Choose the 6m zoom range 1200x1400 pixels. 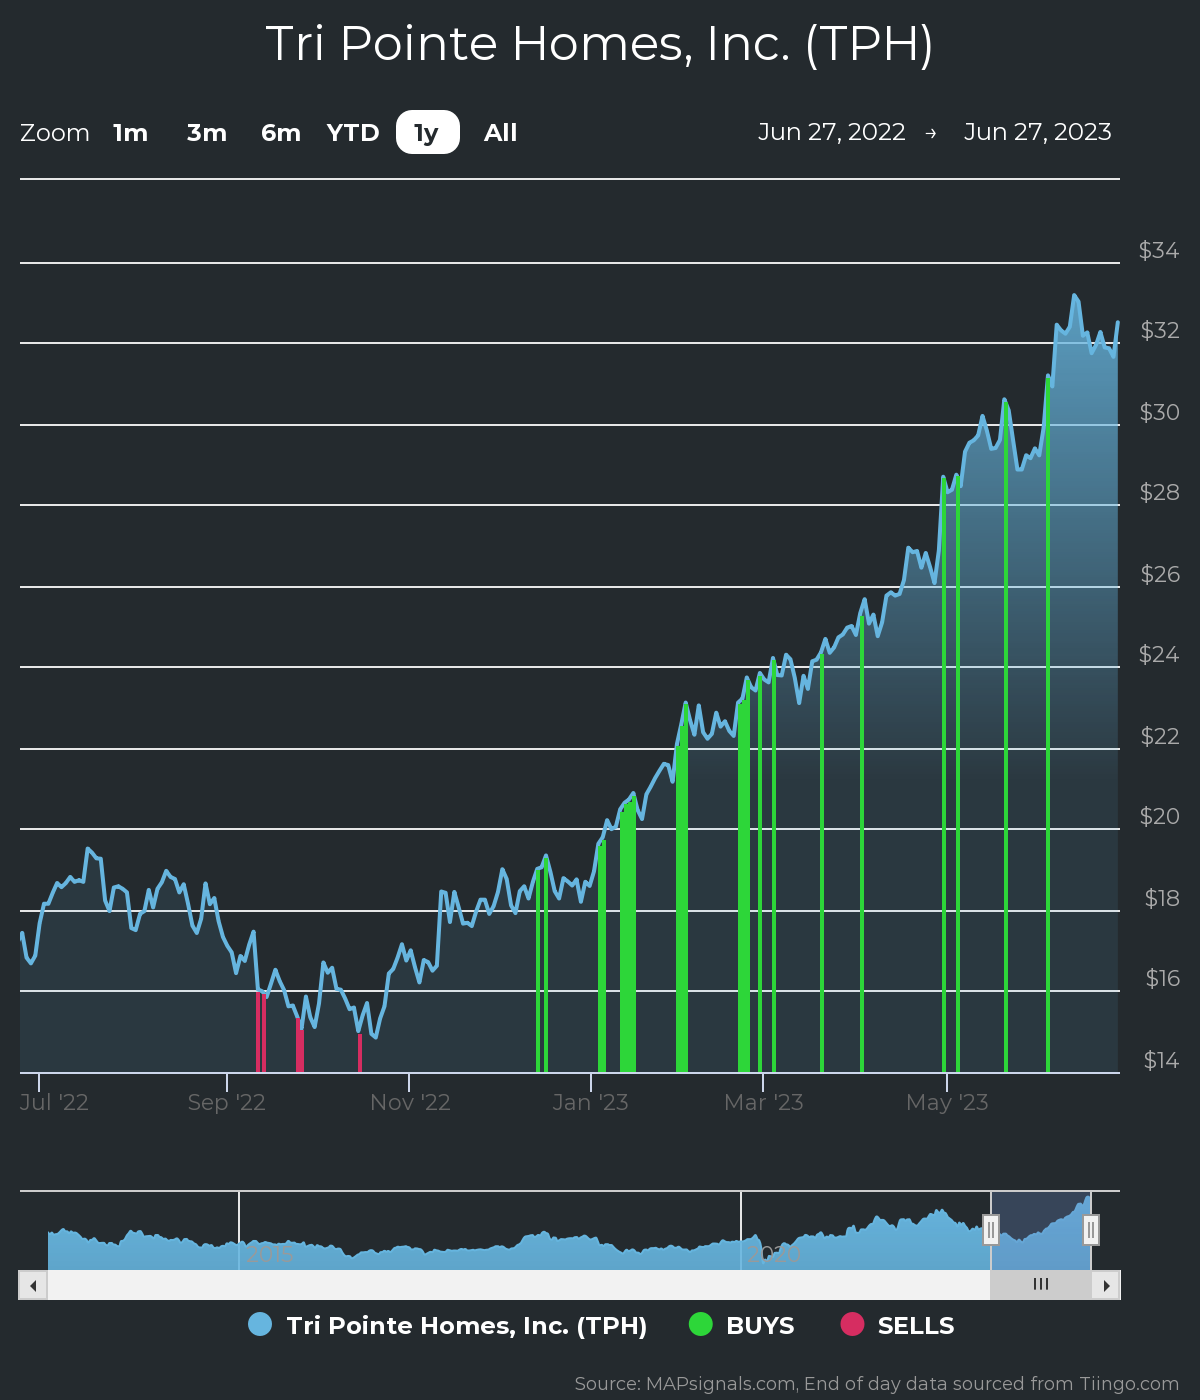281,132
